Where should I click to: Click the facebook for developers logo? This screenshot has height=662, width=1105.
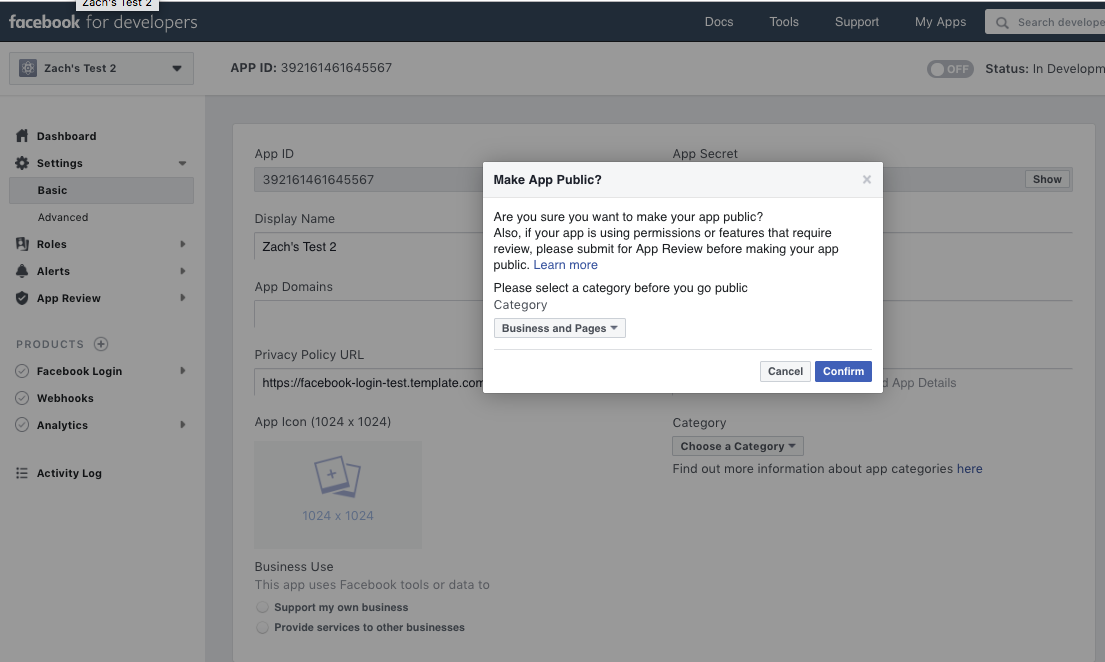(x=103, y=22)
